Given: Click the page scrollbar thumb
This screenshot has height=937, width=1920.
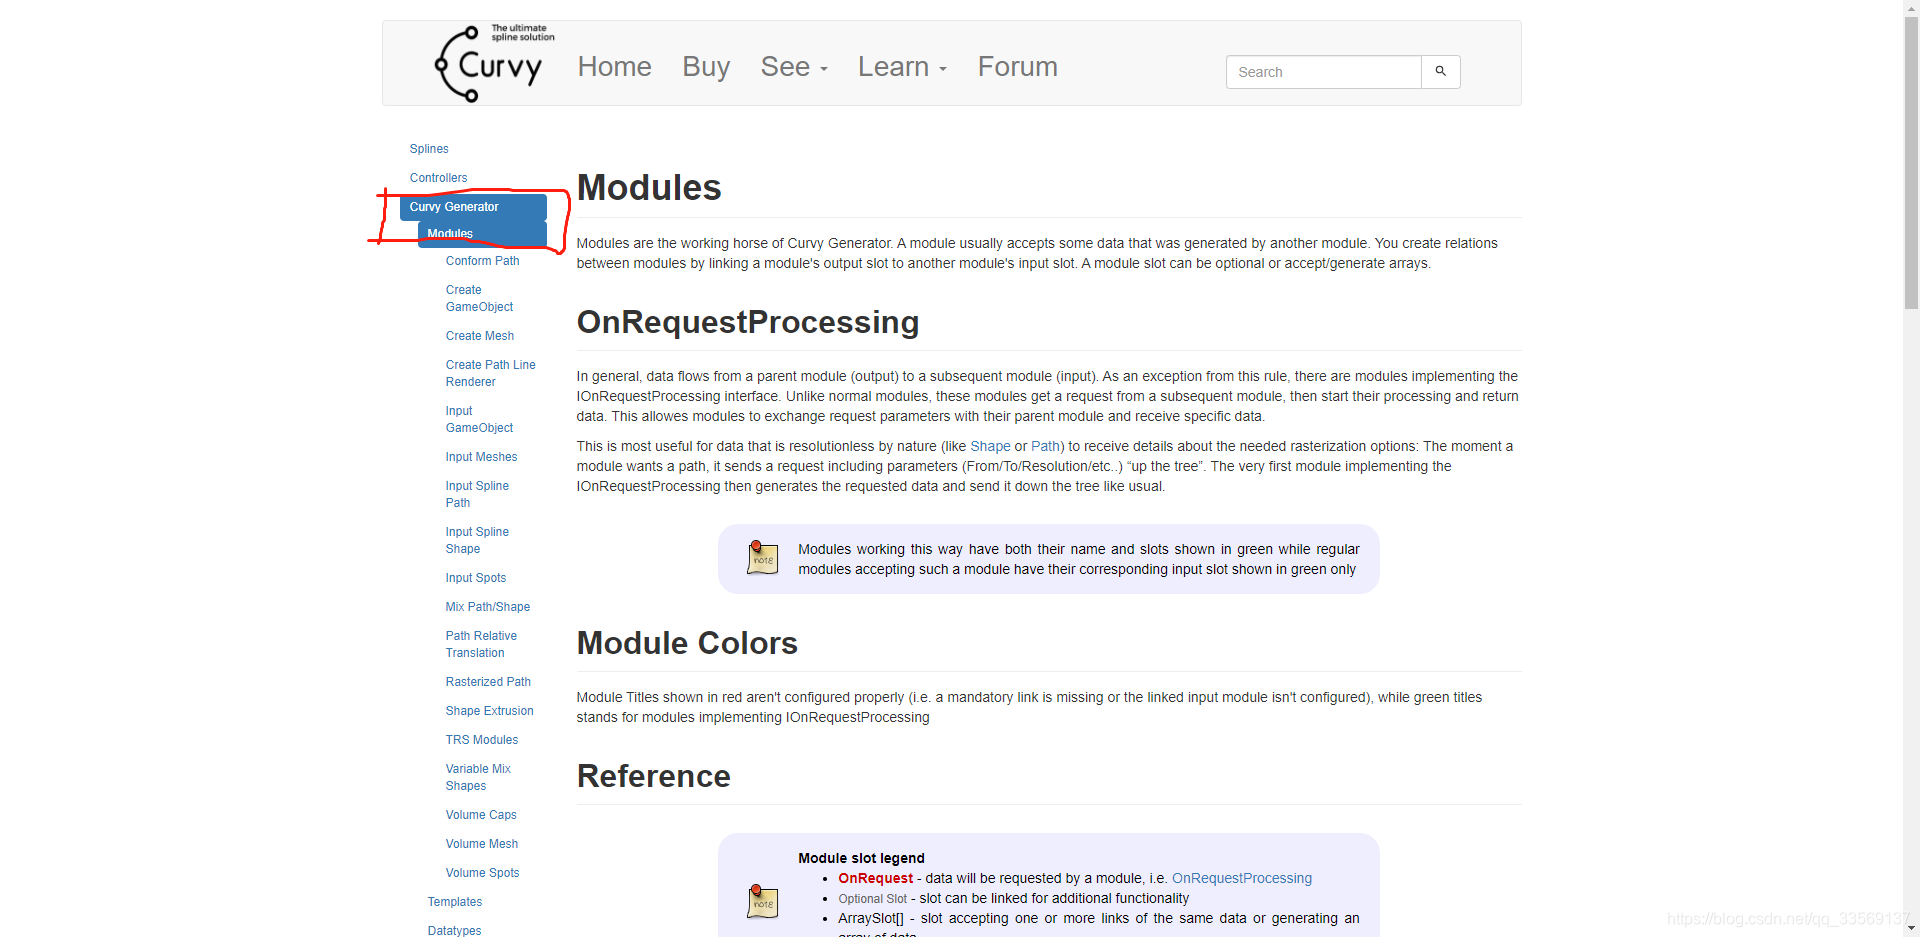Looking at the screenshot, I should pos(1911,162).
